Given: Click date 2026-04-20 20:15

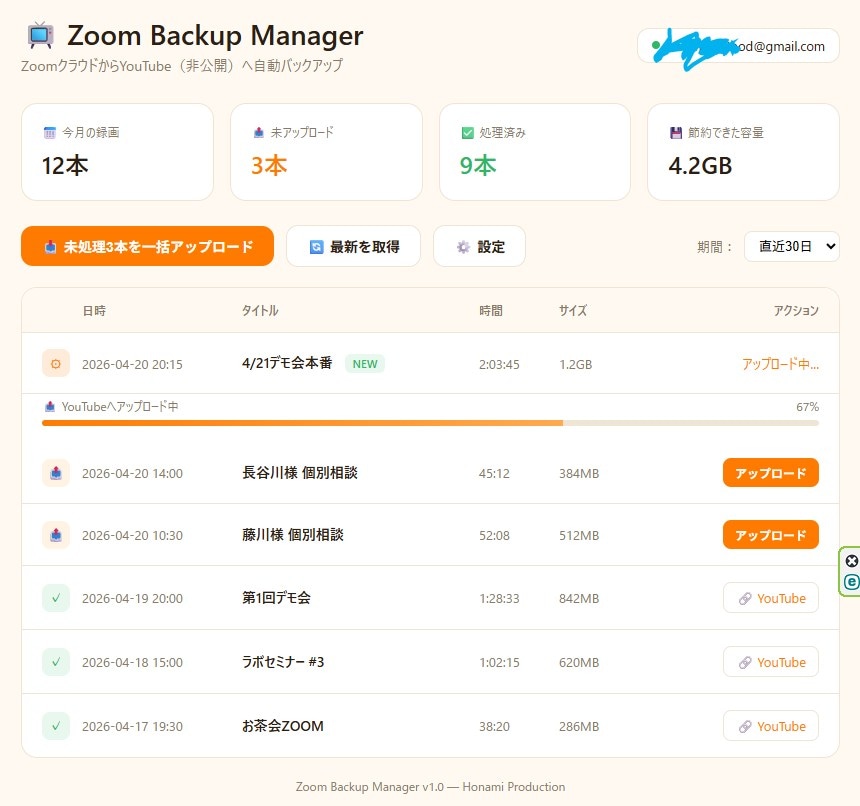Looking at the screenshot, I should coord(132,365).
